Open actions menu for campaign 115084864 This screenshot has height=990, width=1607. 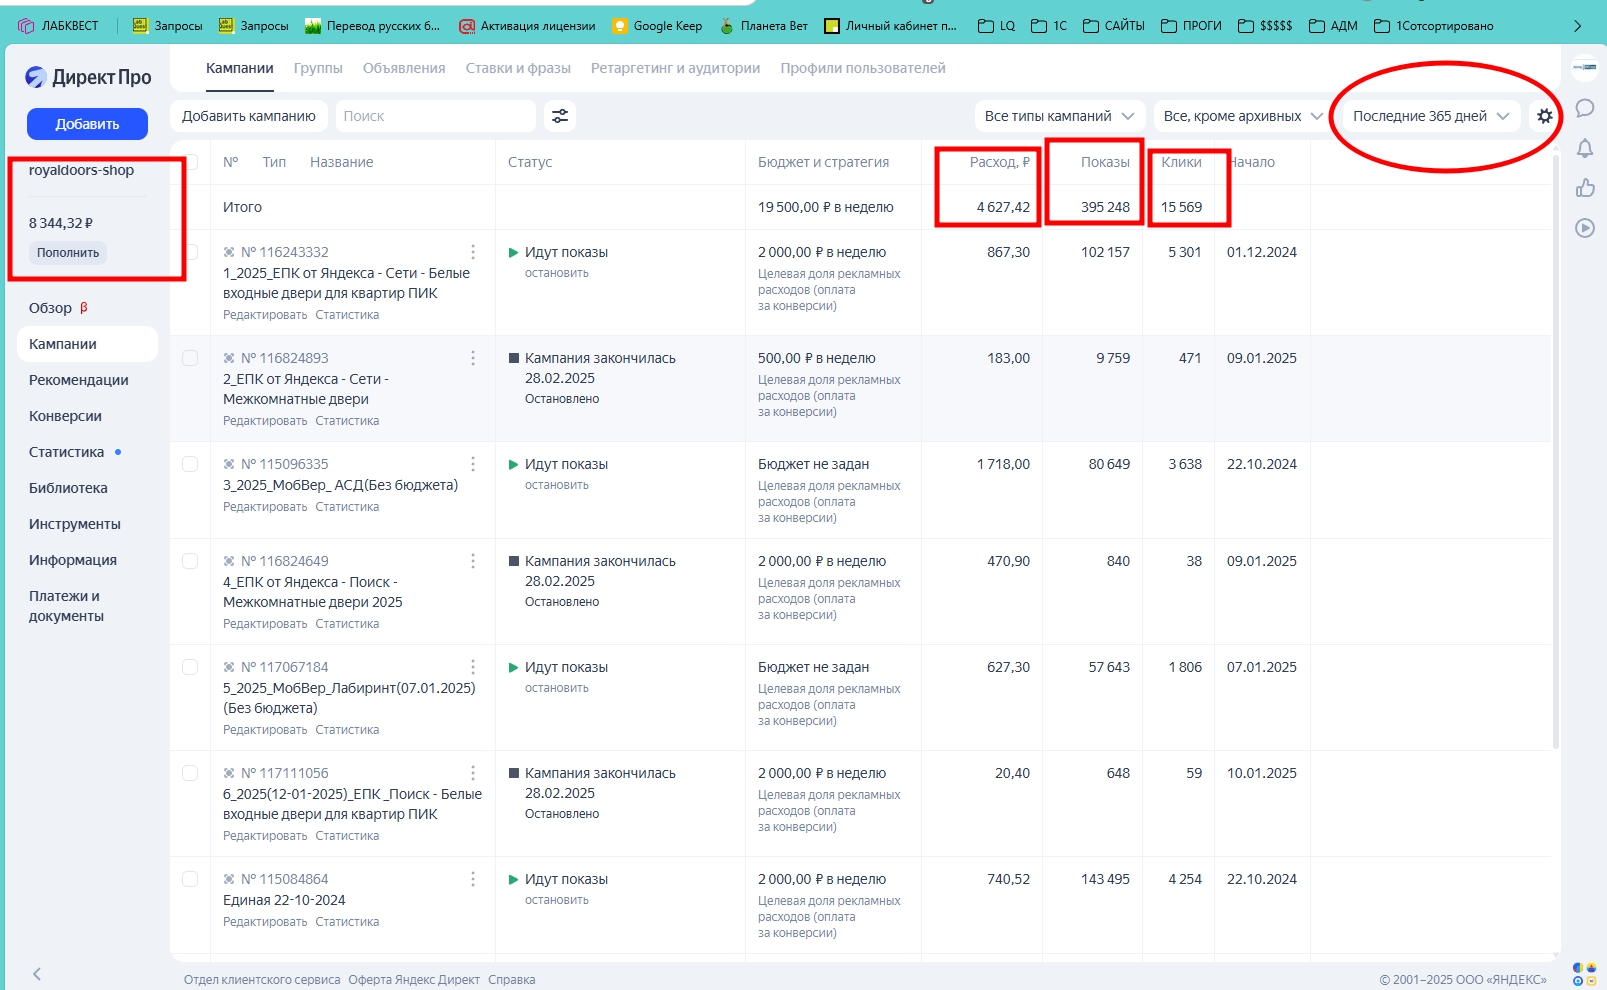(473, 879)
